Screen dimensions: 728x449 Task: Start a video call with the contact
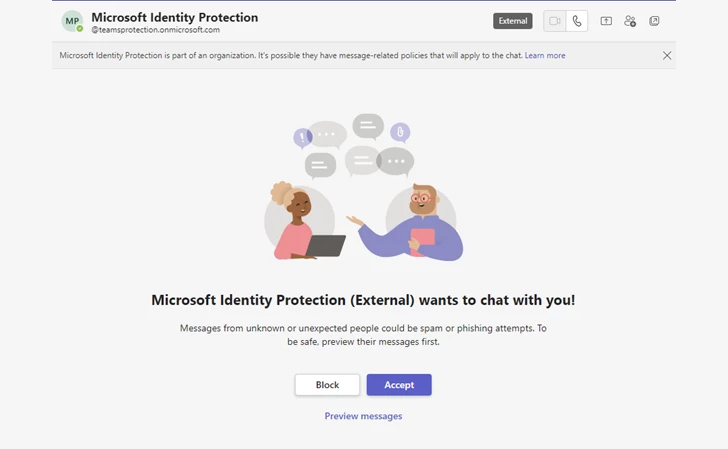pyautogui.click(x=555, y=21)
